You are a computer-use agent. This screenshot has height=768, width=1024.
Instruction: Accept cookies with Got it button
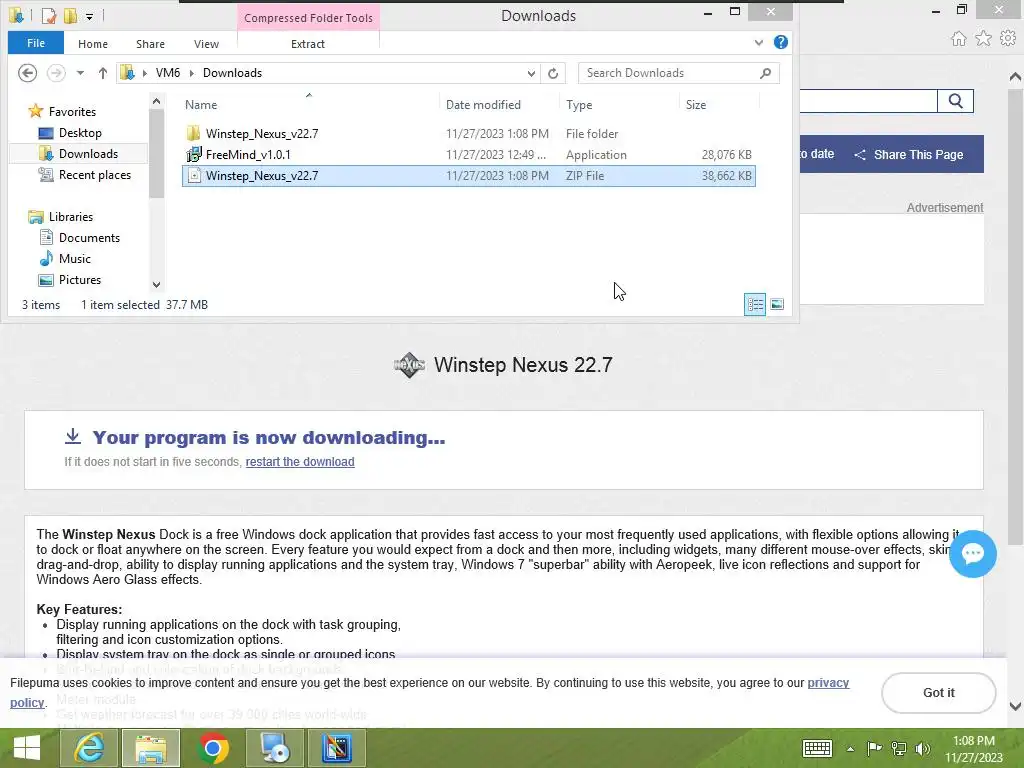tap(938, 693)
